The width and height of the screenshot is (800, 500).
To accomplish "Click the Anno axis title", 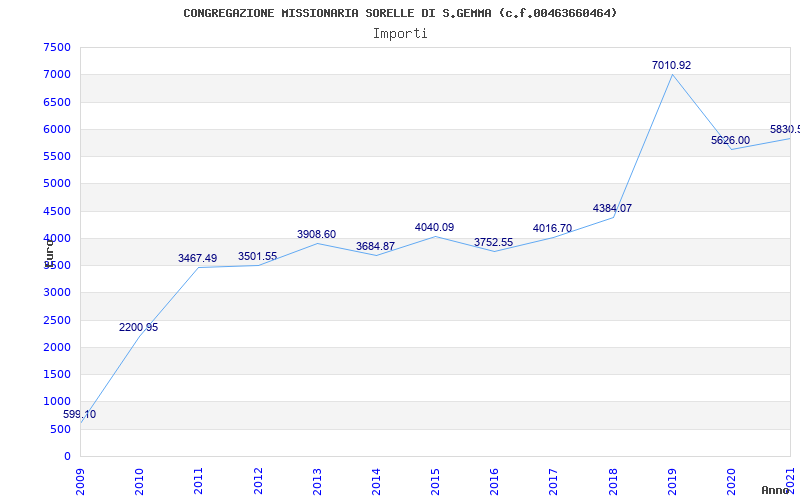I will (775, 490).
